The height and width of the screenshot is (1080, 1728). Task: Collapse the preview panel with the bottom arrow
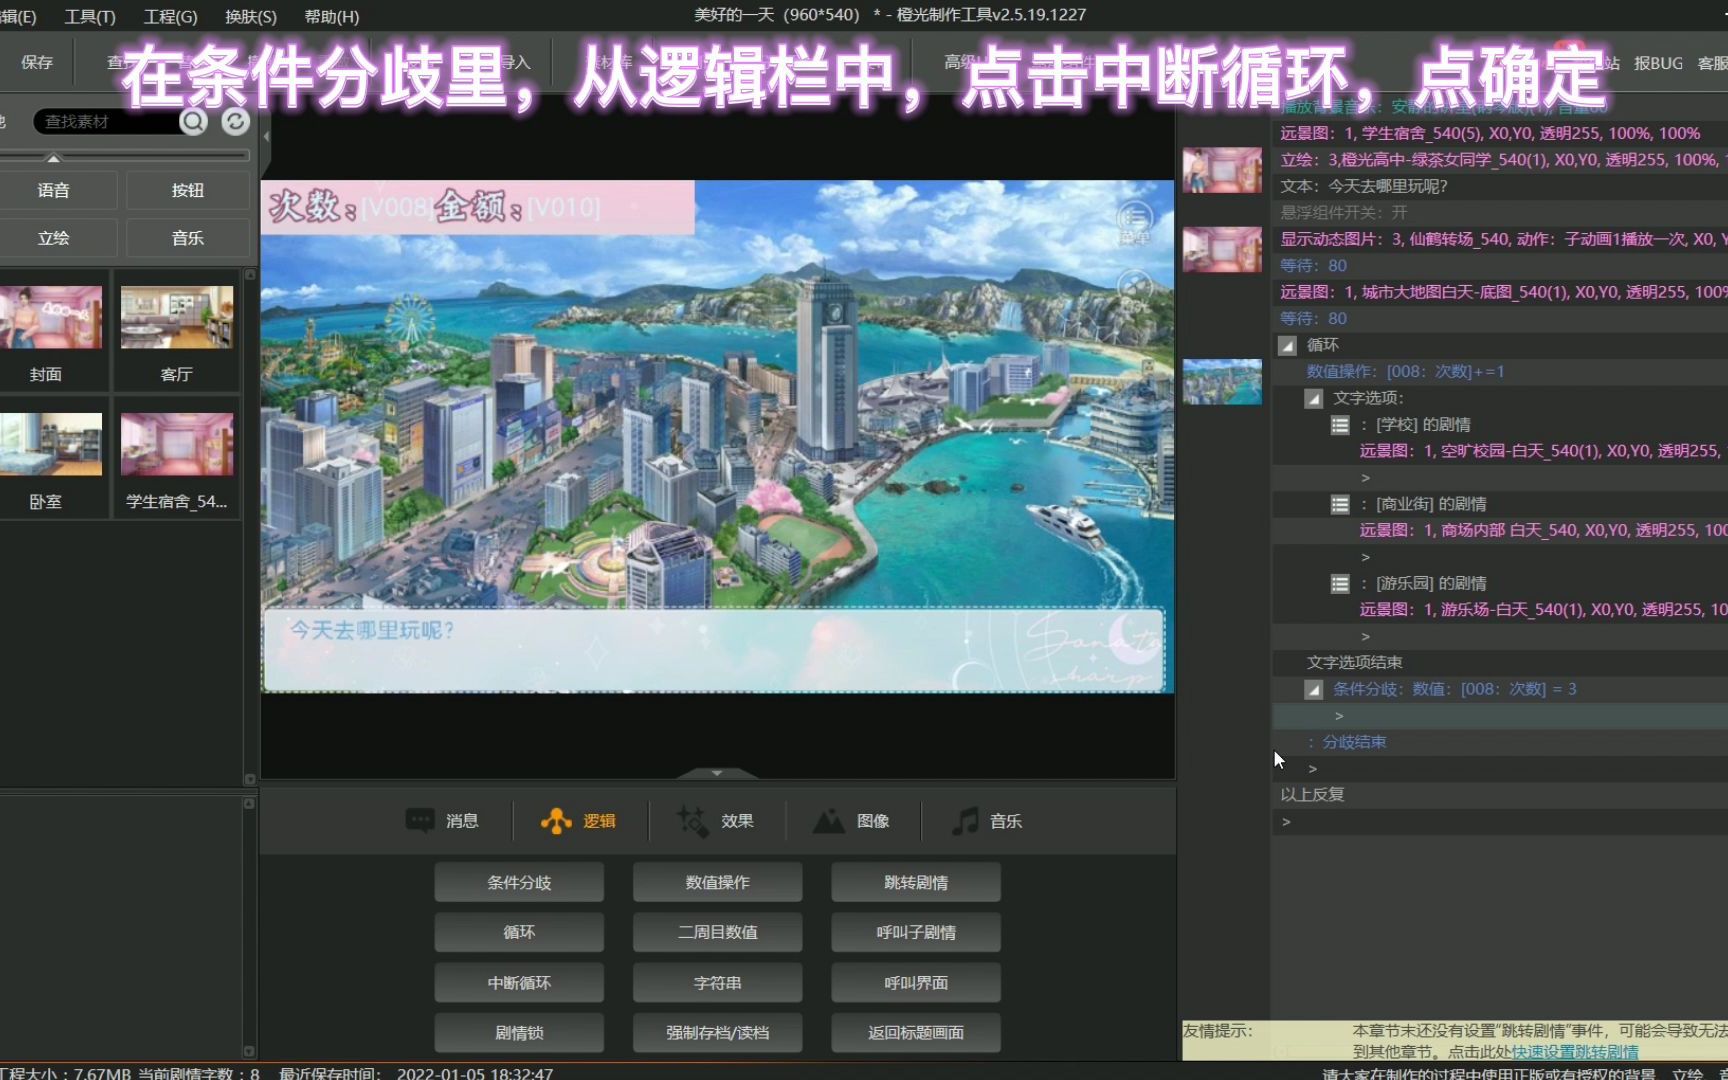click(716, 772)
